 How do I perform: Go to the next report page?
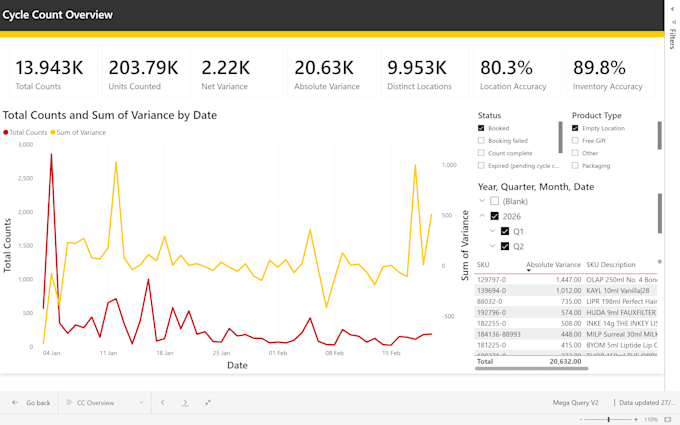point(185,402)
